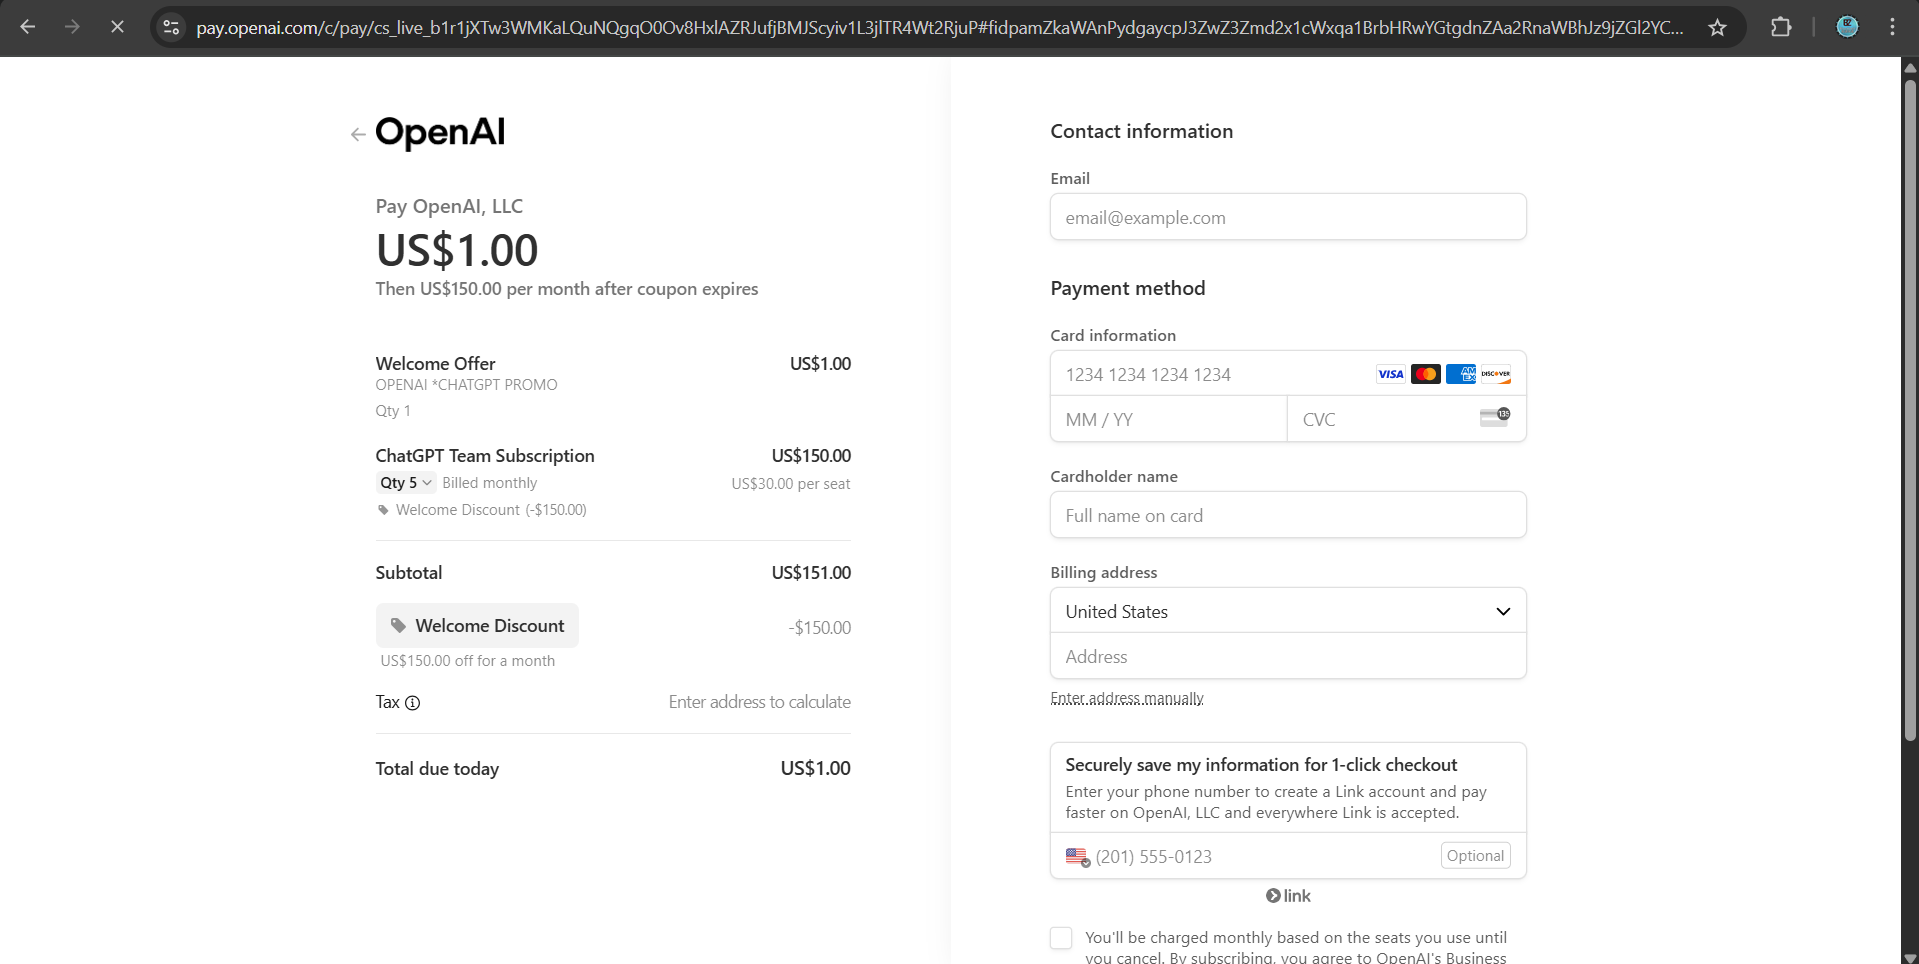This screenshot has height=964, width=1919.
Task: Click the Mastercard icon
Action: click(1425, 374)
